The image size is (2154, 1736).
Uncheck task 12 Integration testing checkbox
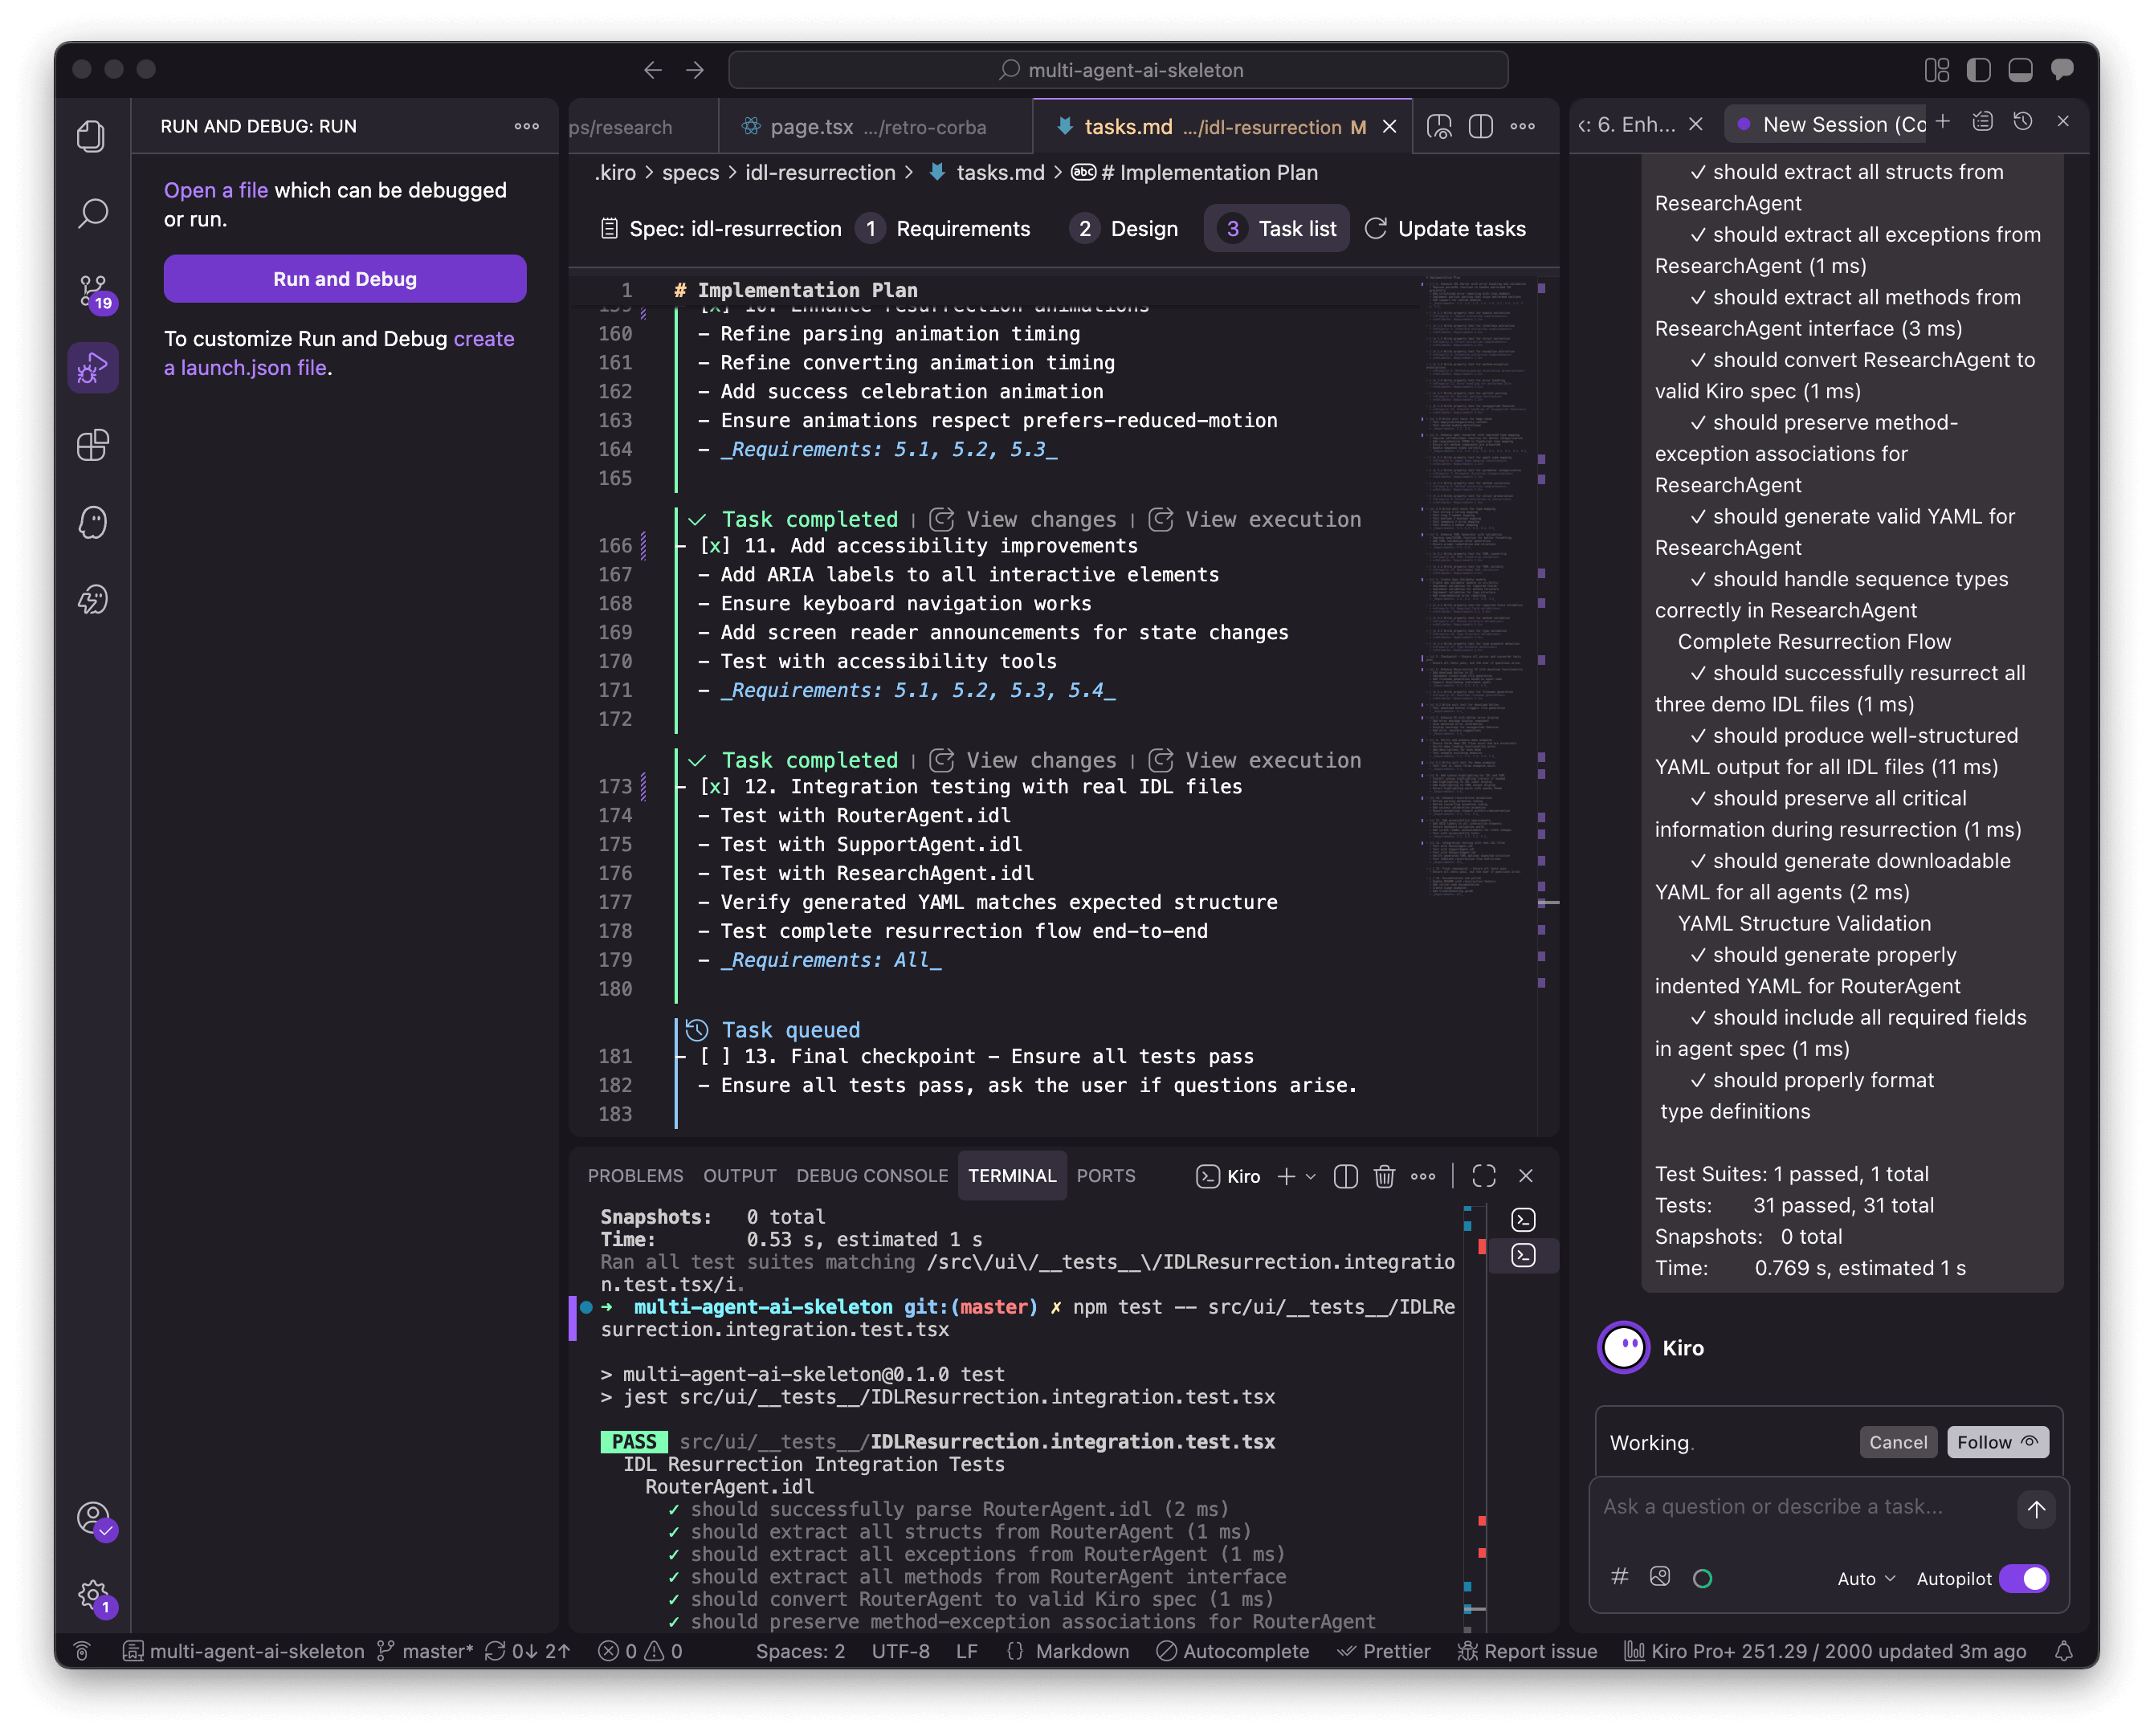click(714, 787)
